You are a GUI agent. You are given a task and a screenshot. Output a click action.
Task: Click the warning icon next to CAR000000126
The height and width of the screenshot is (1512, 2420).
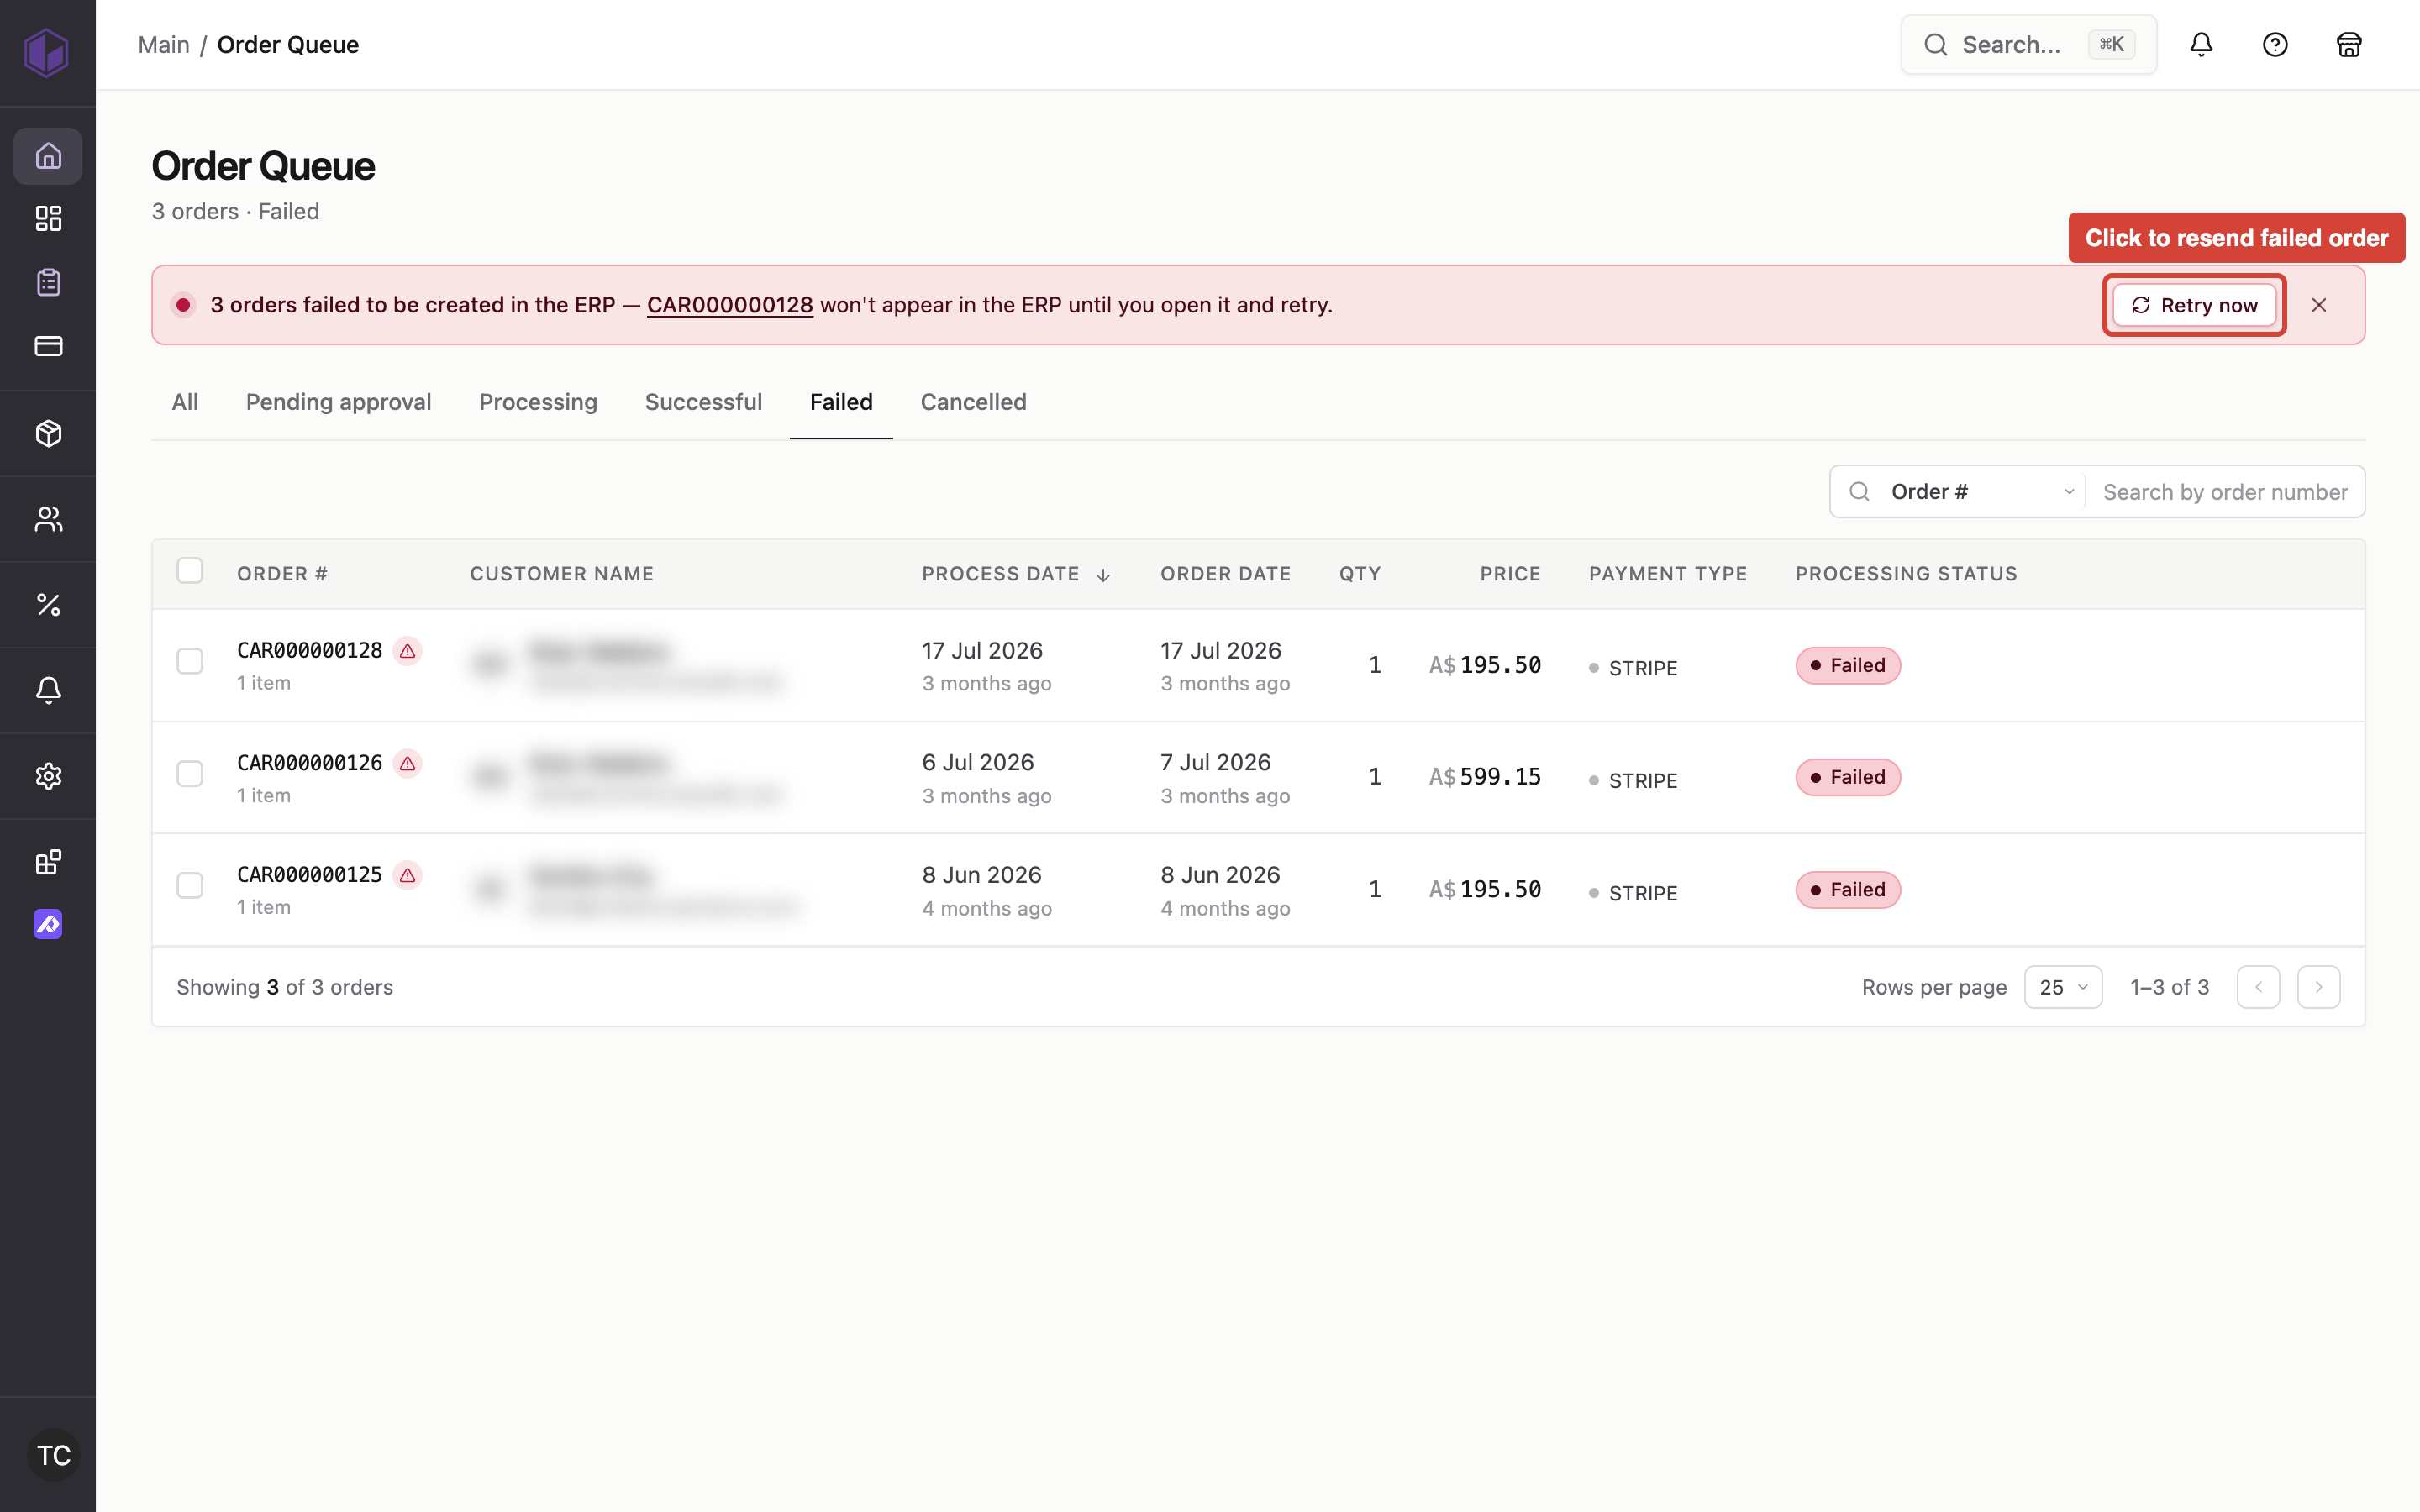[x=407, y=763]
